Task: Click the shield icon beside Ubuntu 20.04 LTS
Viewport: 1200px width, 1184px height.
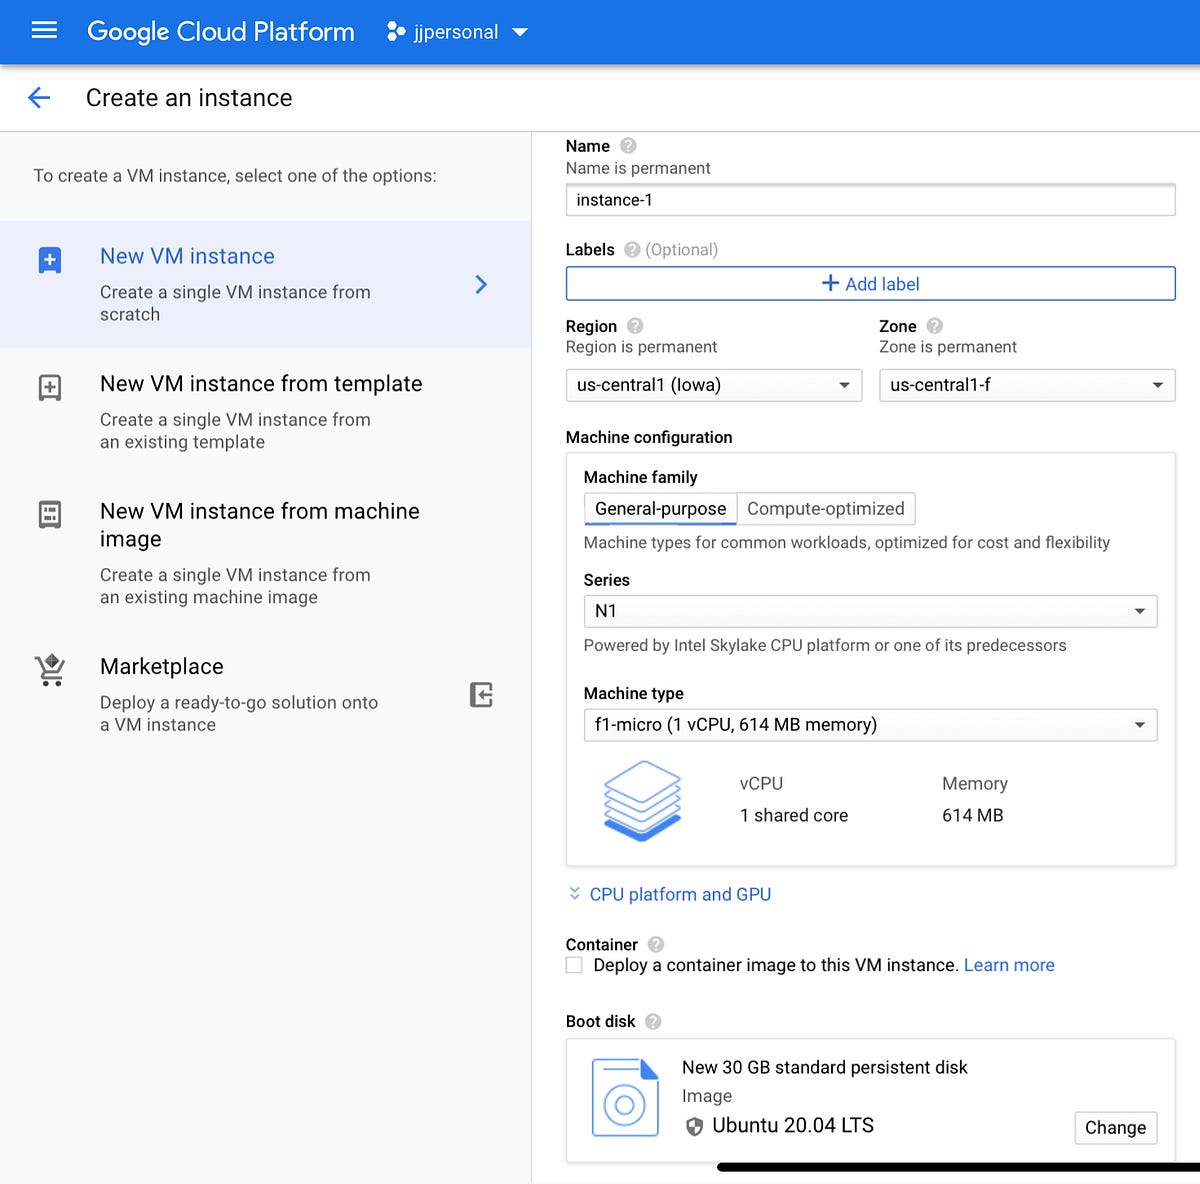Action: pos(694,1127)
